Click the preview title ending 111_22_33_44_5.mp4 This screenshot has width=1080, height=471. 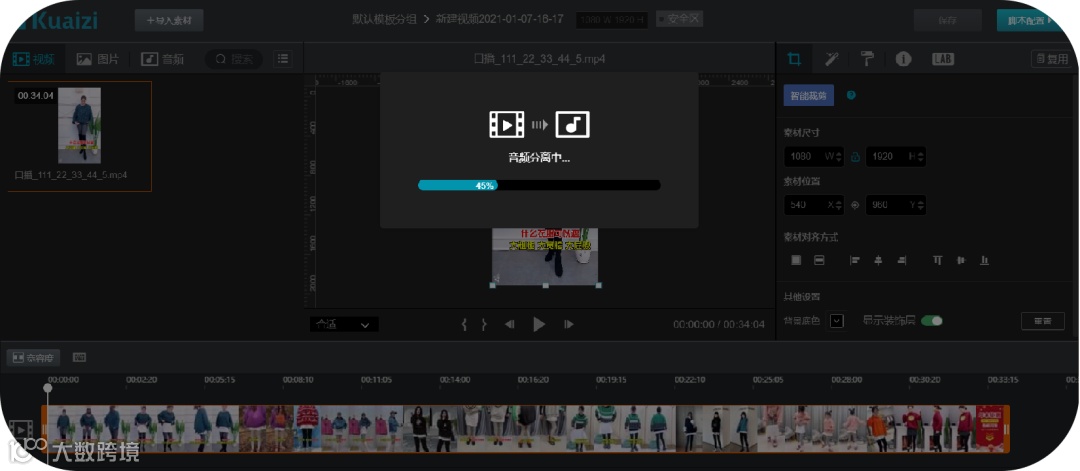tap(539, 59)
